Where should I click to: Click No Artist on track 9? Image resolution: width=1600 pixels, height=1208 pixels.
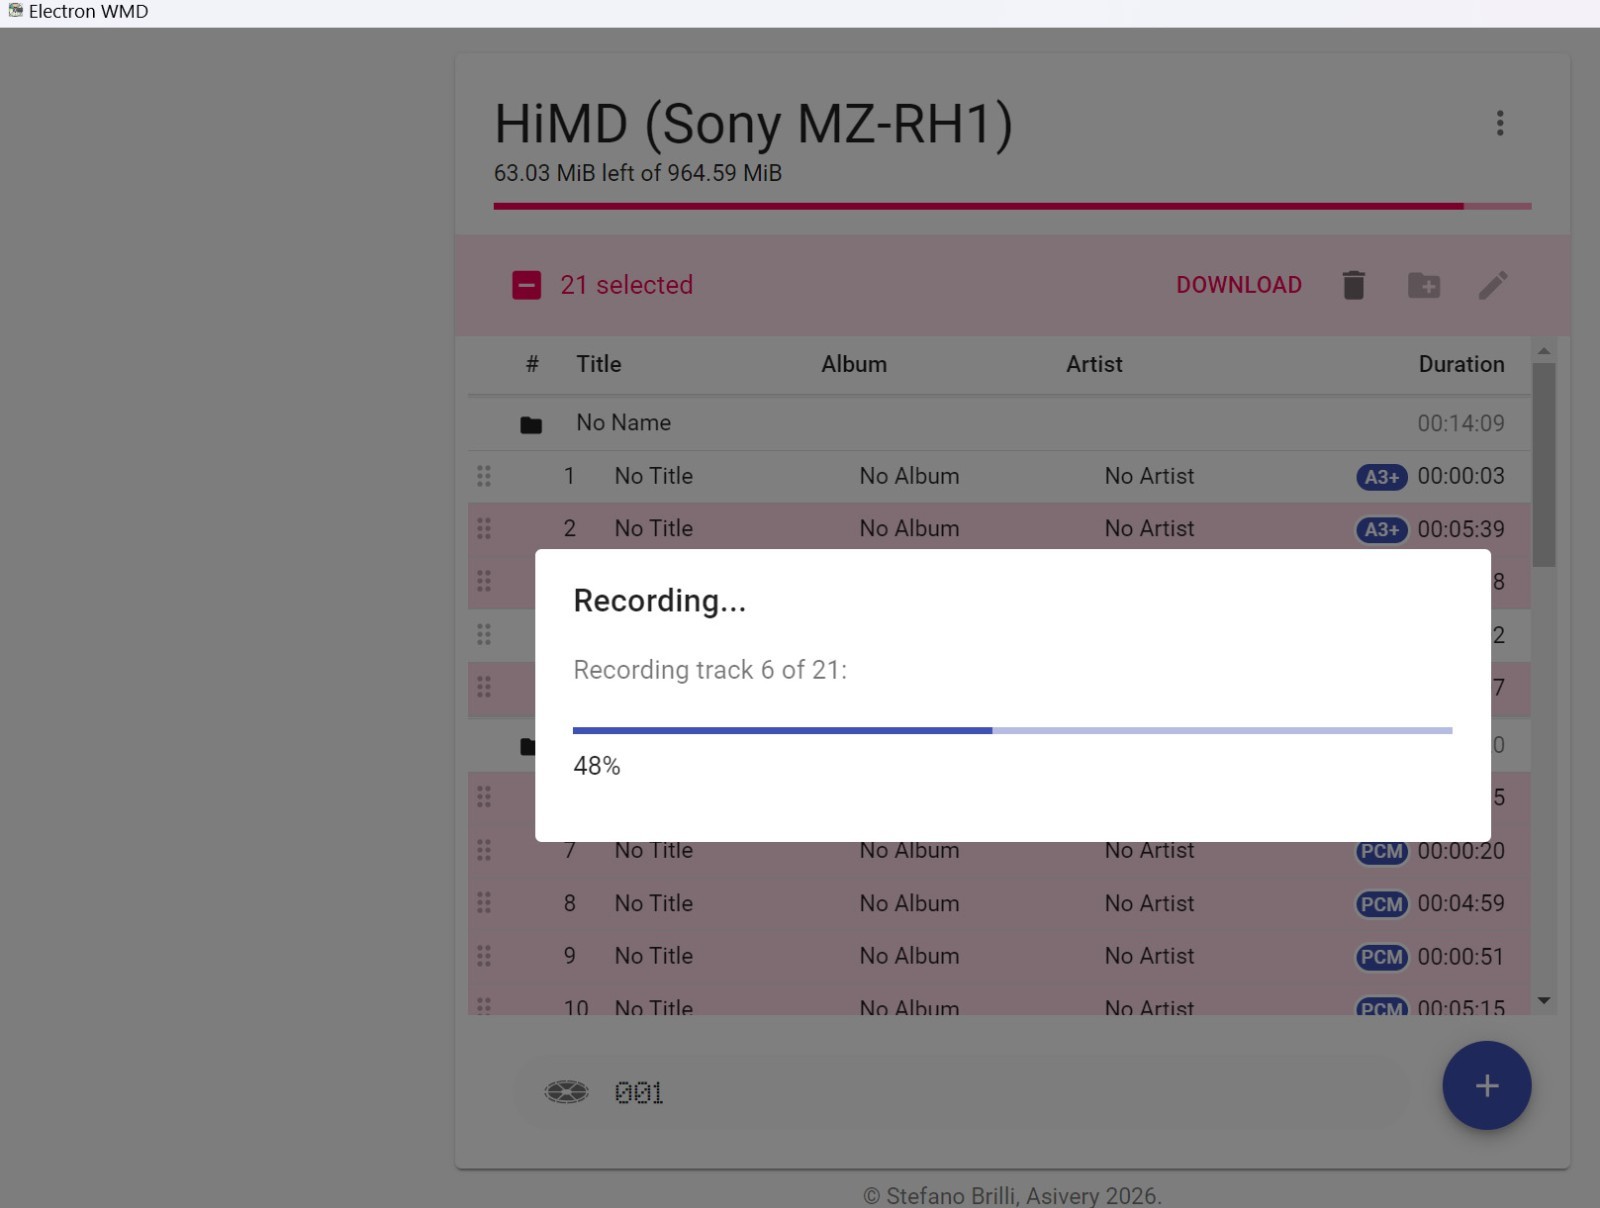click(1149, 956)
